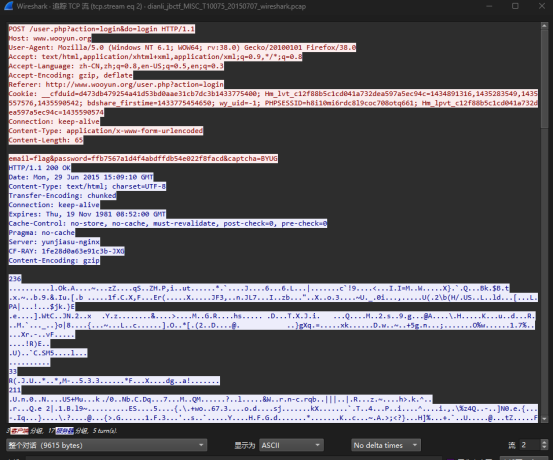The height and width of the screenshot is (461, 553).
Task: Click the Host: www.wooyun.org line
Action: coord(50,38)
